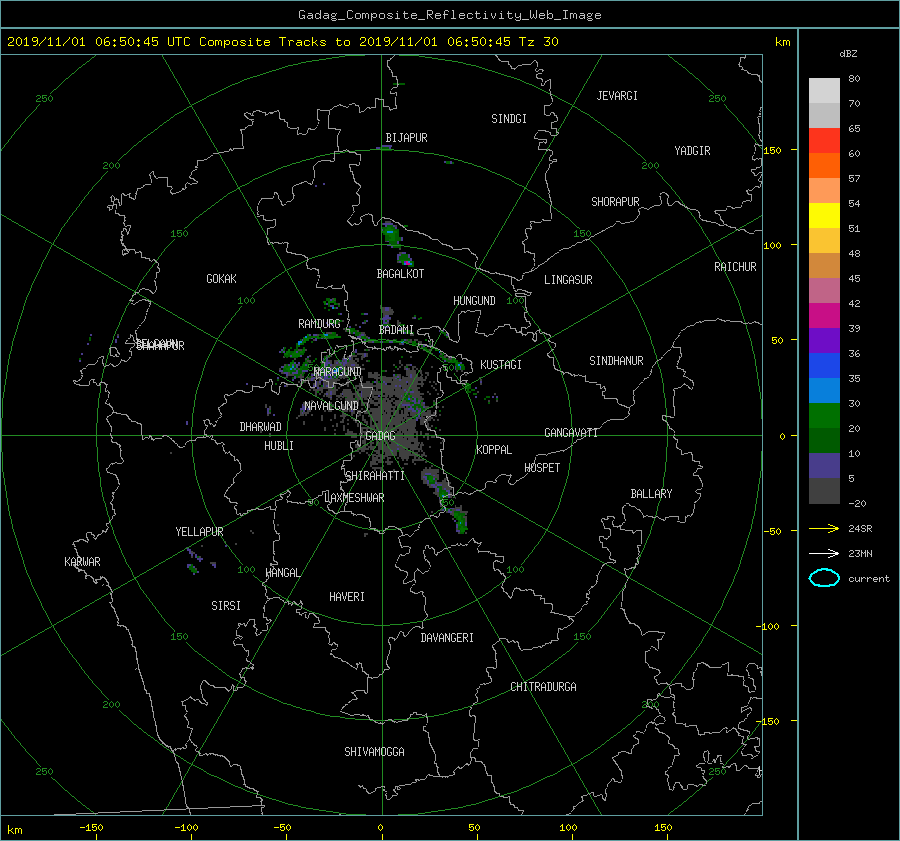This screenshot has height=841, width=900.
Task: Click the 'current' legend label
Action: [x=868, y=579]
